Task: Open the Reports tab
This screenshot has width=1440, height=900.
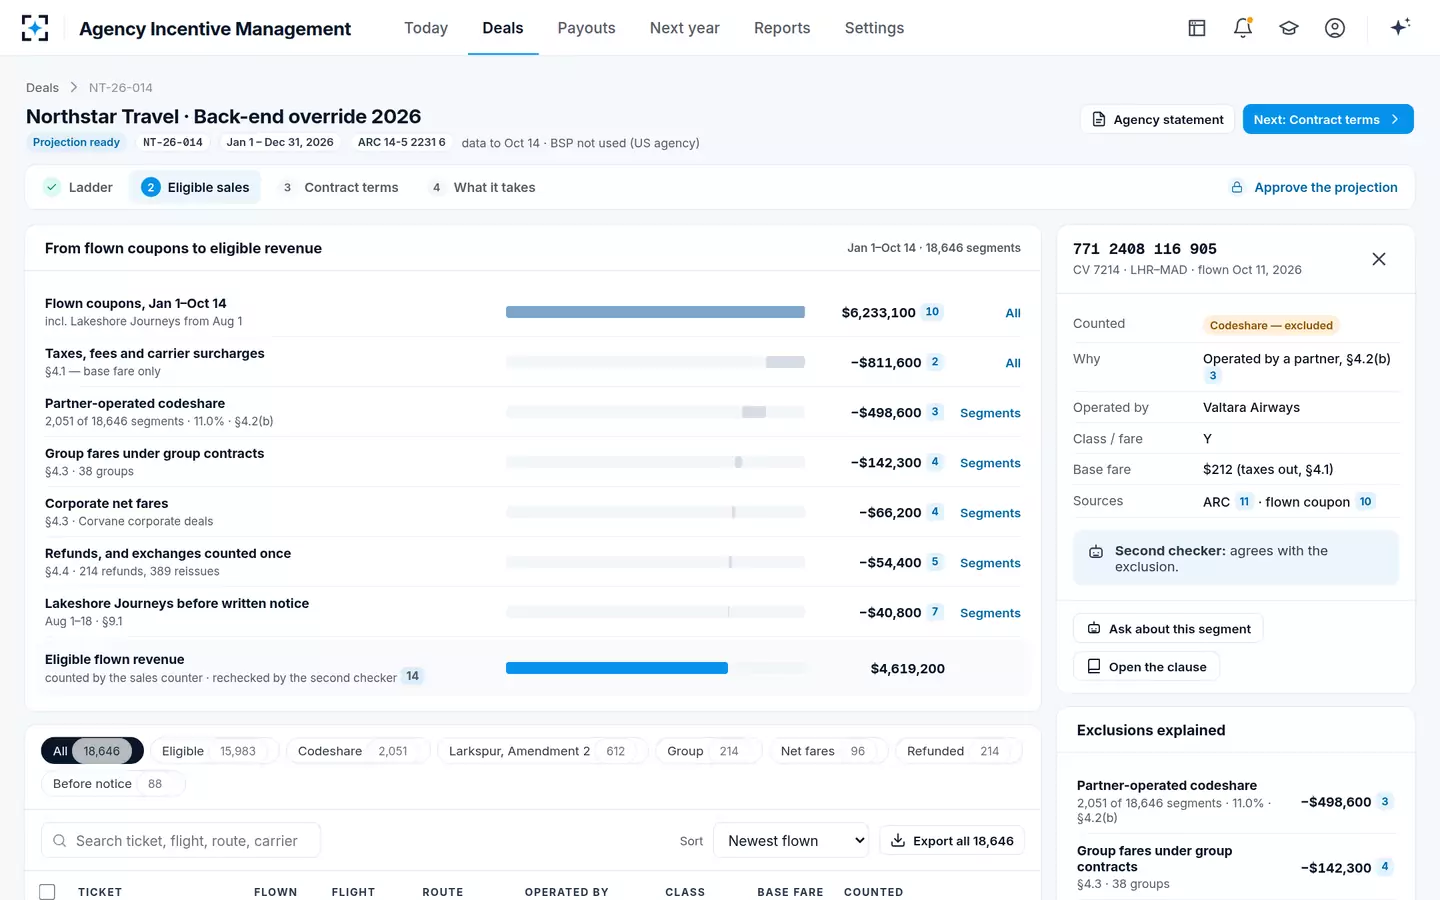Action: (x=782, y=28)
